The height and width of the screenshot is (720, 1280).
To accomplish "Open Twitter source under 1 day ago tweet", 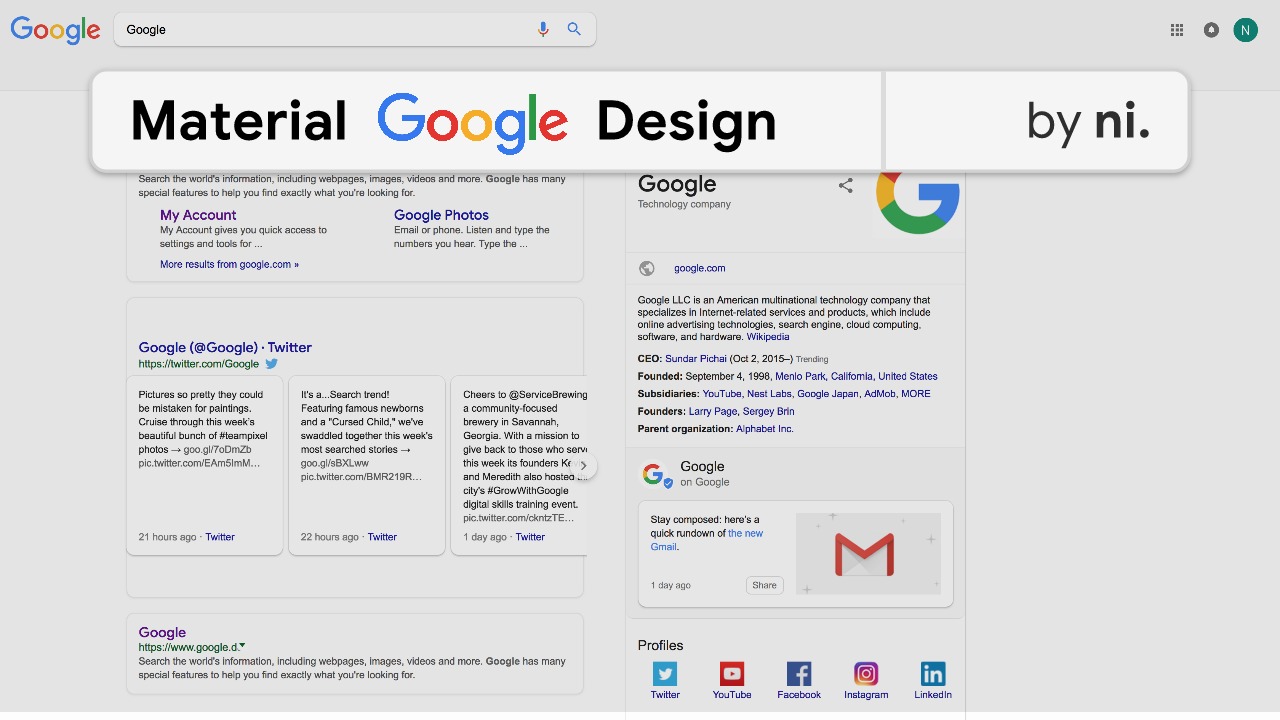I will pyautogui.click(x=530, y=537).
